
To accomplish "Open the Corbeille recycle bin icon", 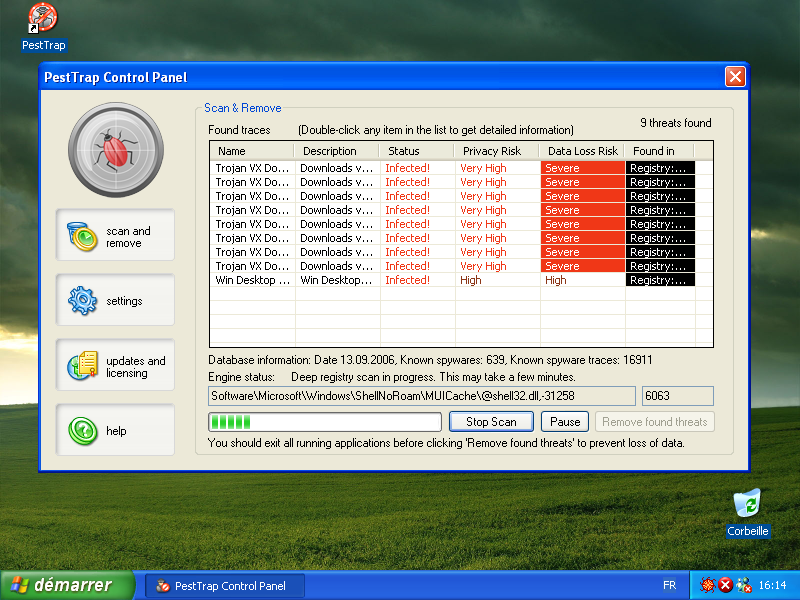I will tap(747, 503).
